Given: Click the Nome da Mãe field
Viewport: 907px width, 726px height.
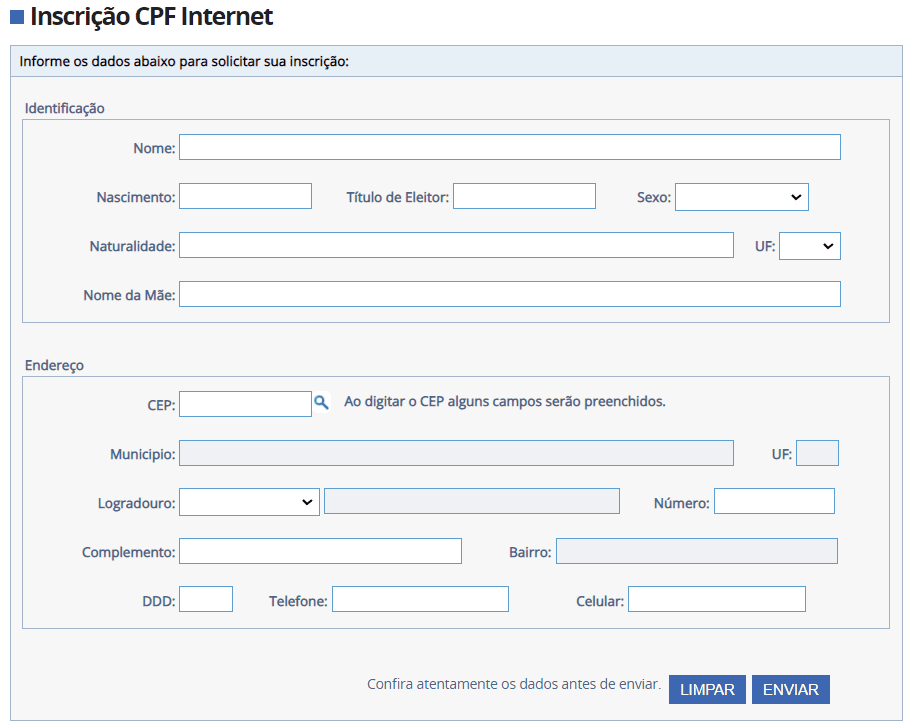Looking at the screenshot, I should (508, 293).
